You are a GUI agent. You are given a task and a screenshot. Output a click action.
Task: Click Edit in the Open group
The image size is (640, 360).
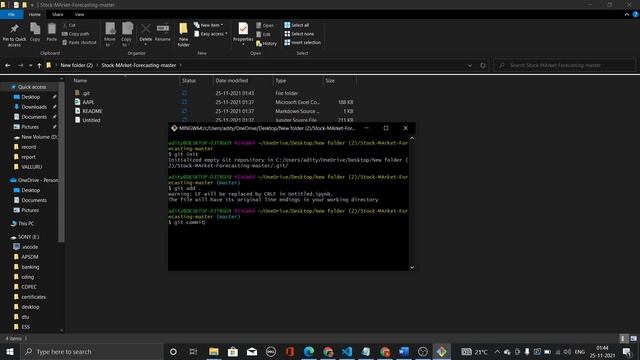click(263, 34)
